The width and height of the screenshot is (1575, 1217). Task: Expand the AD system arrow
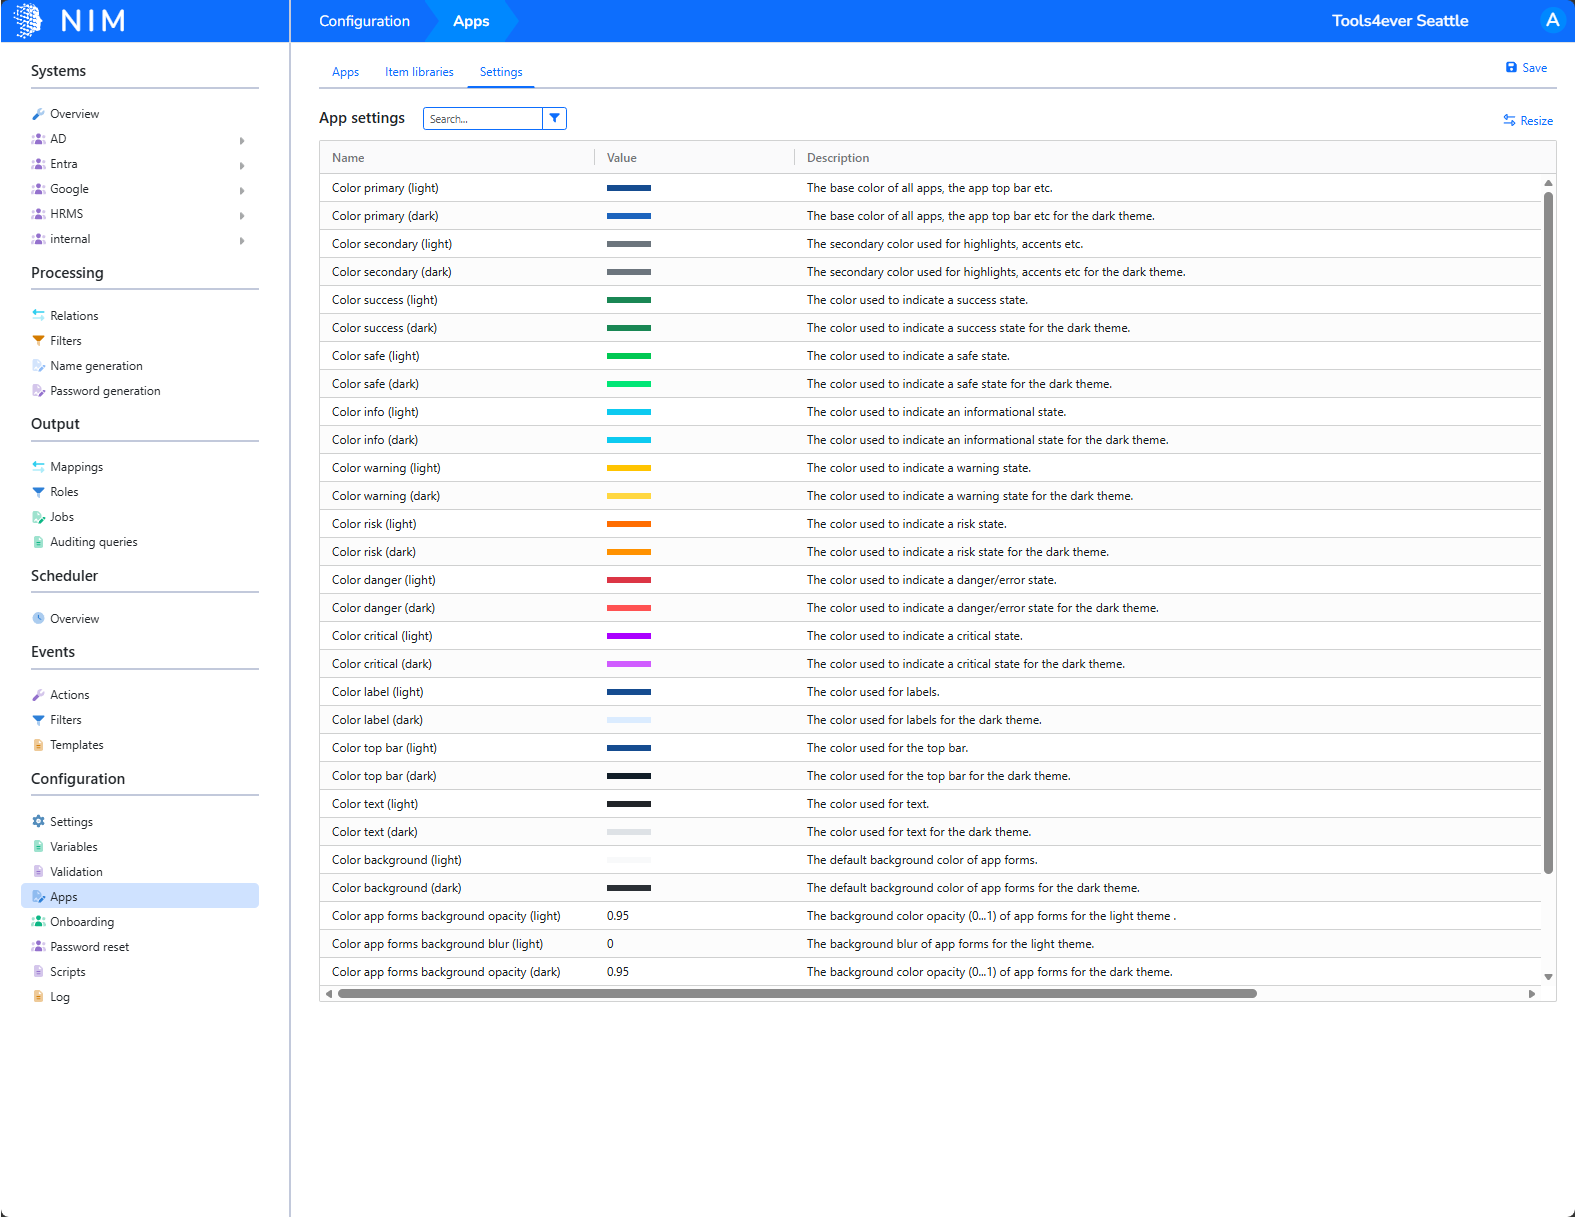tap(242, 140)
